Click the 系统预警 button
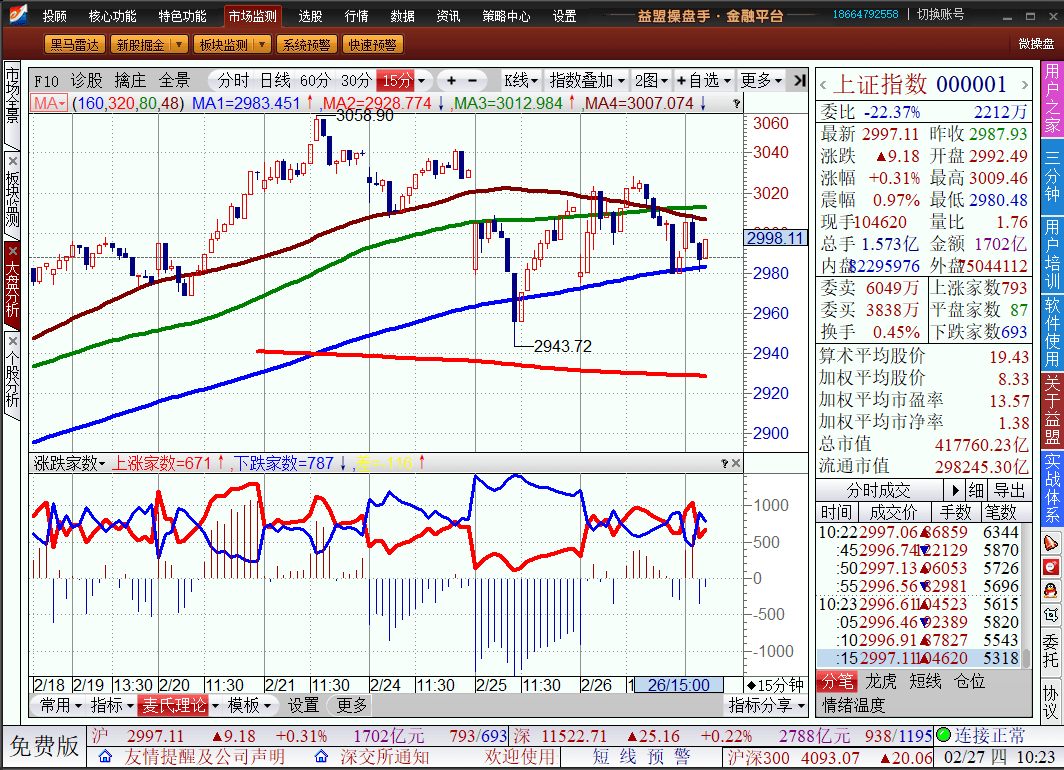 pyautogui.click(x=306, y=45)
